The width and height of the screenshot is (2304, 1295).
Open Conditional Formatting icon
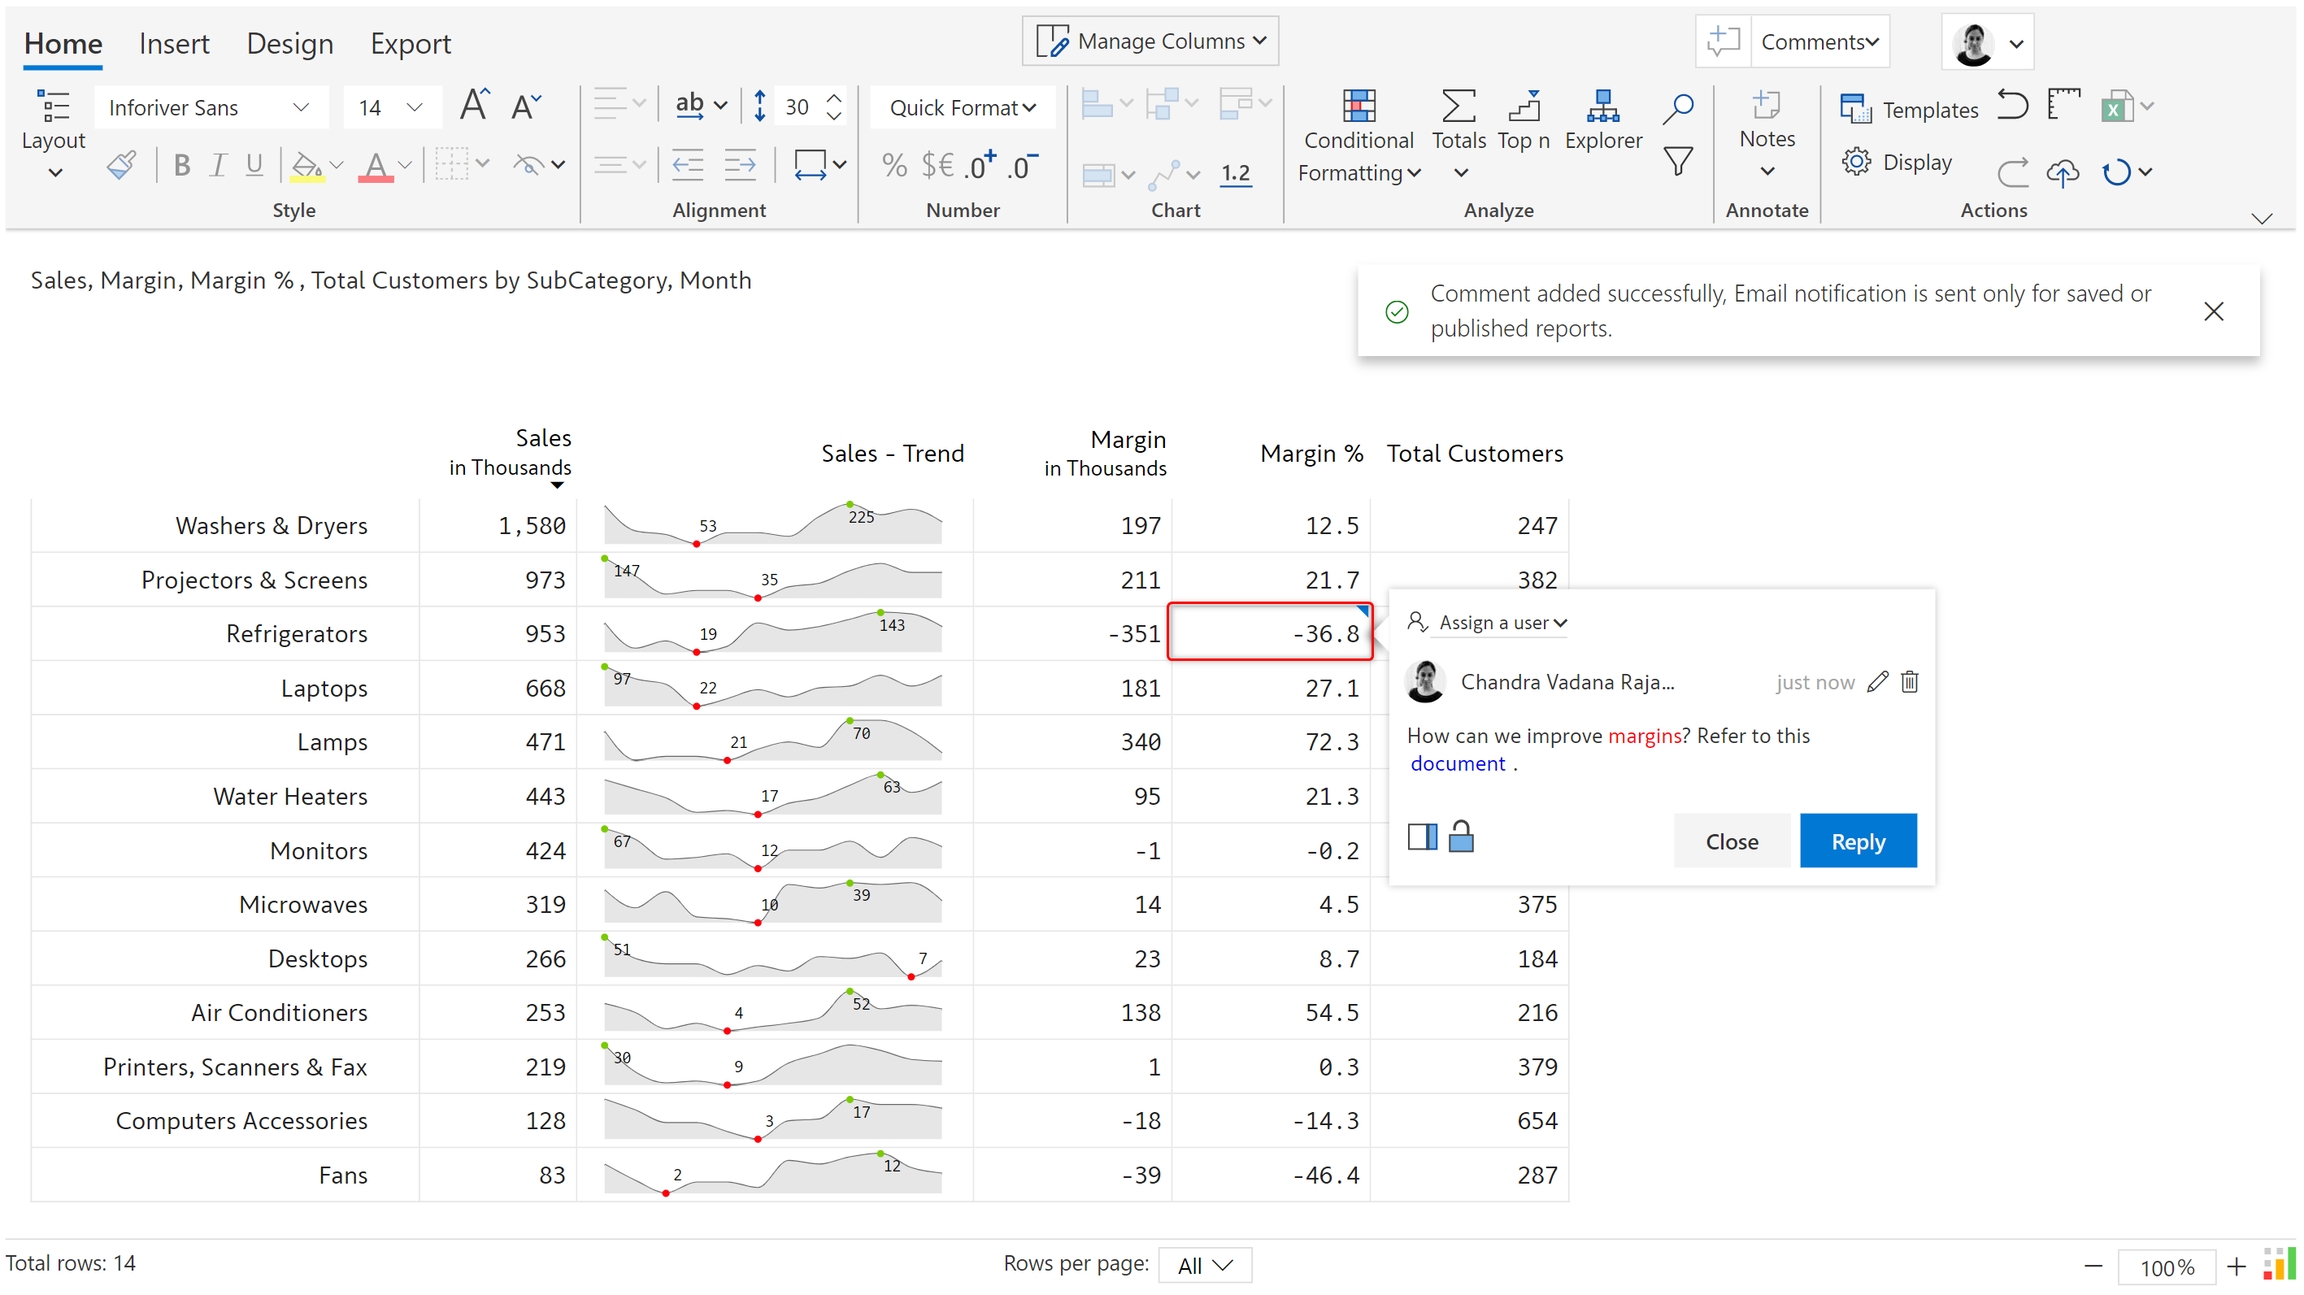tap(1358, 106)
